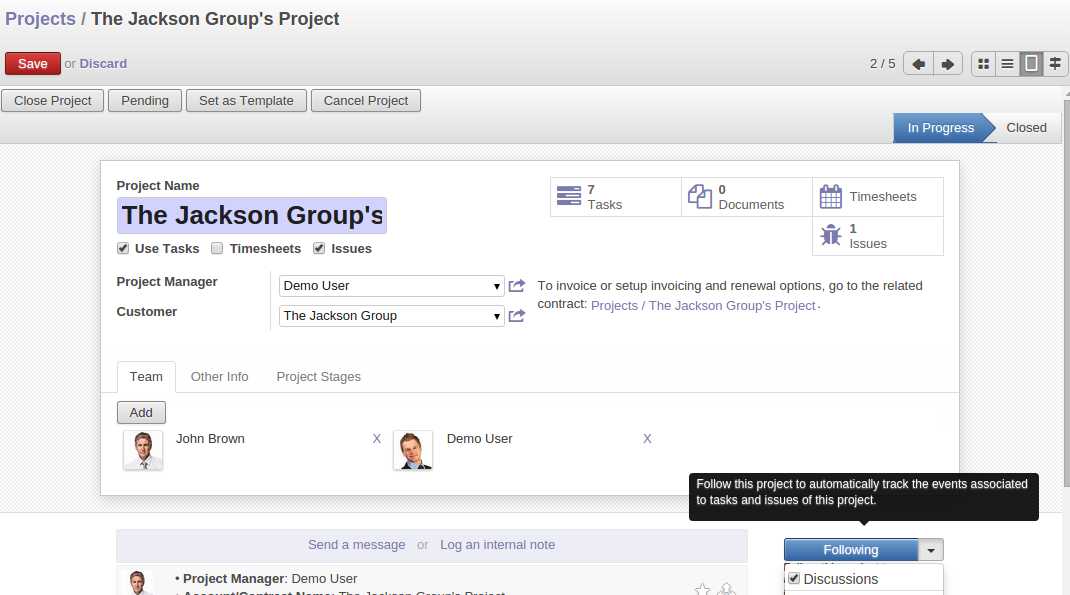Switch to kanban view icon
This screenshot has width=1070, height=595.
(x=984, y=64)
